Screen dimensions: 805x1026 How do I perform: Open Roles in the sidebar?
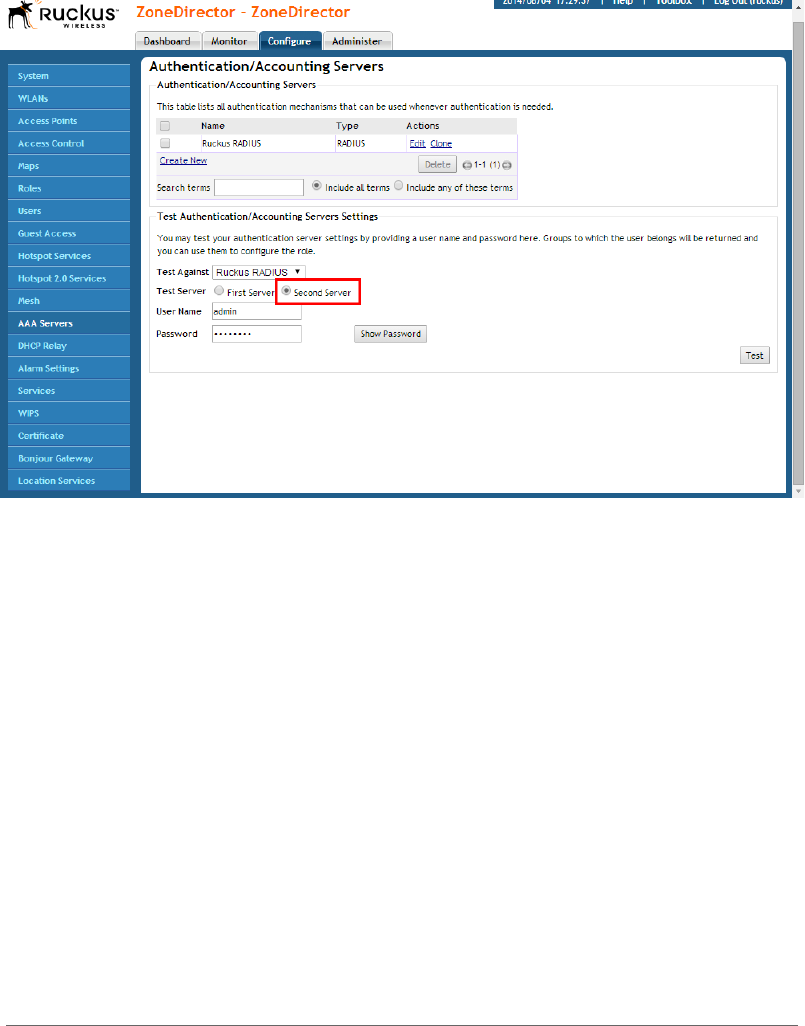69,188
